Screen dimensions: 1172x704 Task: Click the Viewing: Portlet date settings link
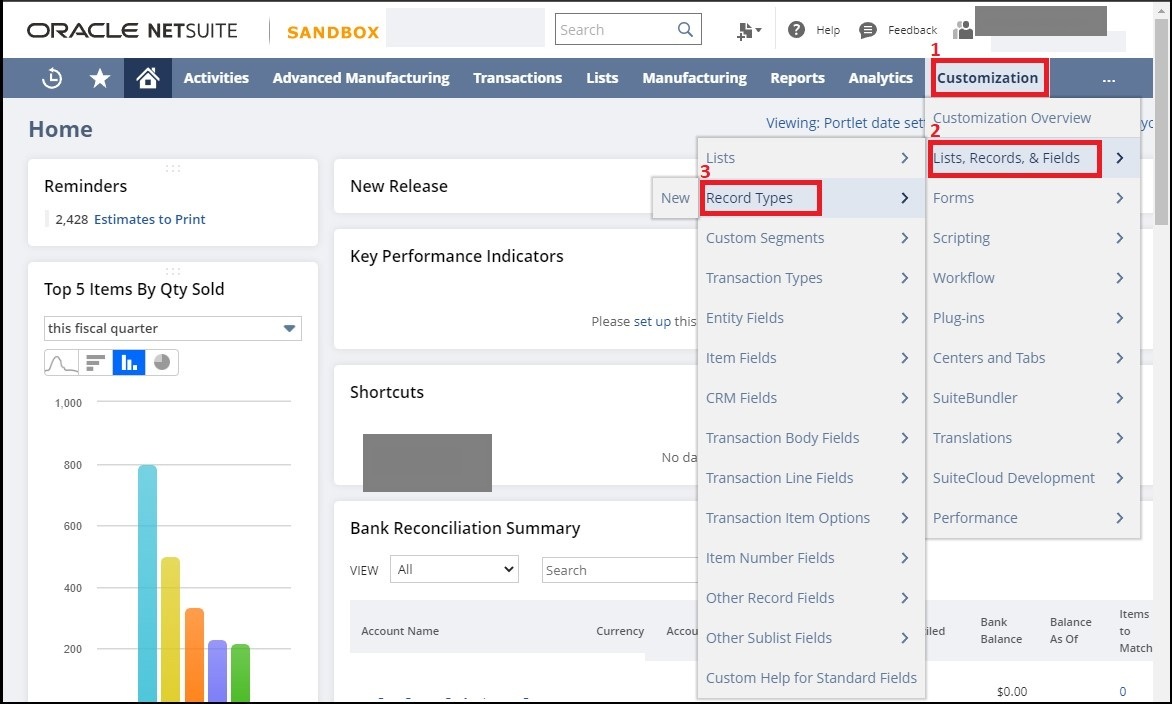click(x=845, y=123)
